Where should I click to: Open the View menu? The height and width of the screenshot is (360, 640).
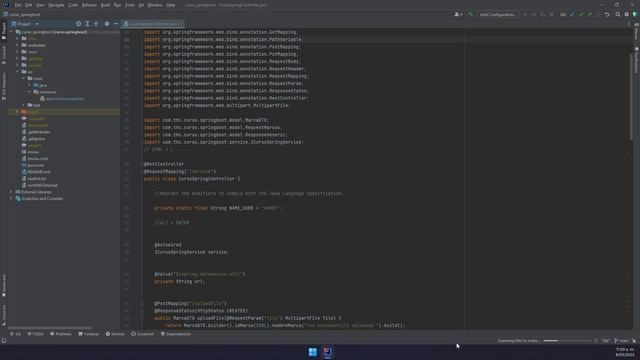[x=40, y=5]
